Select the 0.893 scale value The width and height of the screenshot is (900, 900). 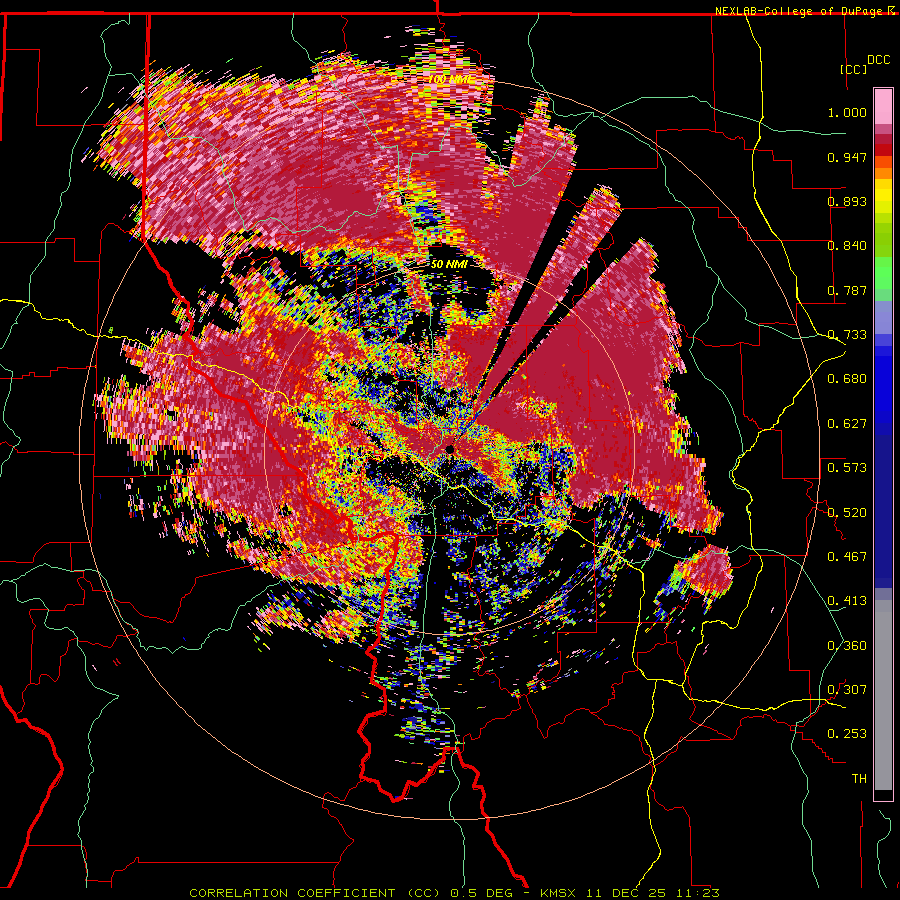pos(847,201)
